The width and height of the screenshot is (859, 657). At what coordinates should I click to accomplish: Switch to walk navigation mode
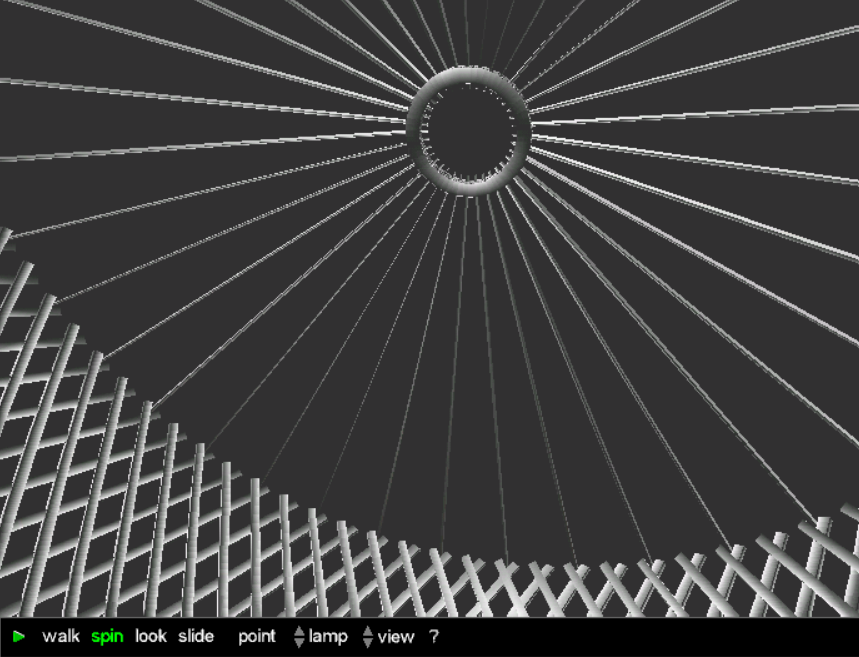(x=61, y=637)
